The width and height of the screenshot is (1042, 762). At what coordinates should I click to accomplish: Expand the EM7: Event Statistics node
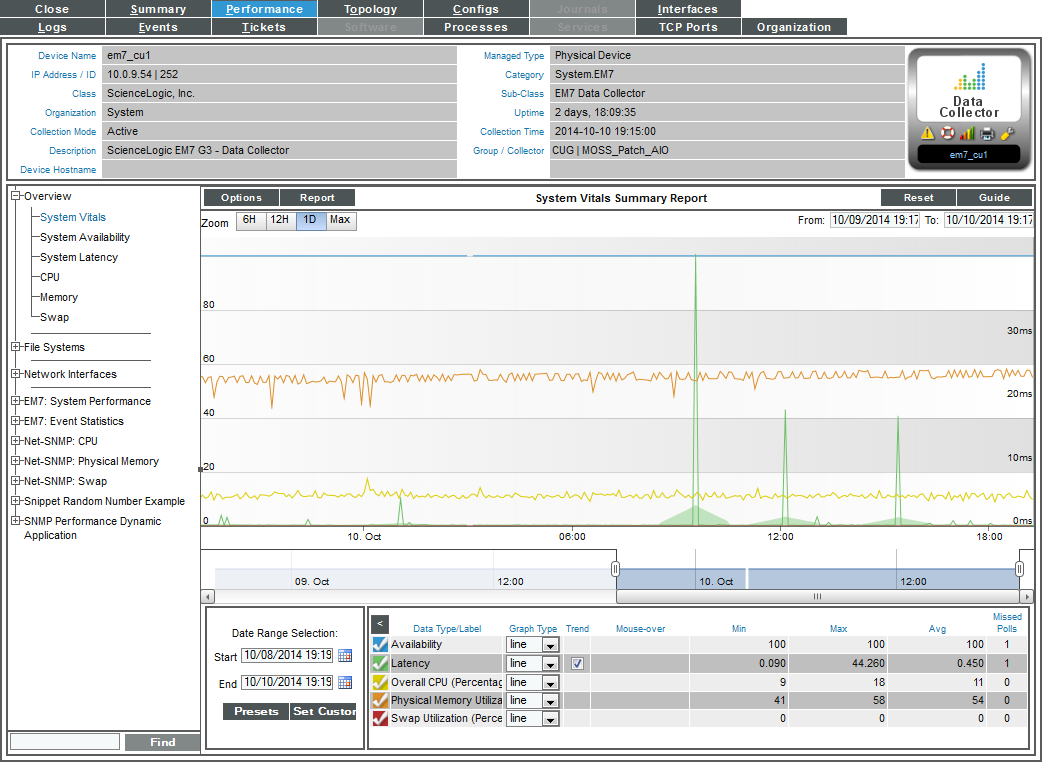pyautogui.click(x=16, y=421)
